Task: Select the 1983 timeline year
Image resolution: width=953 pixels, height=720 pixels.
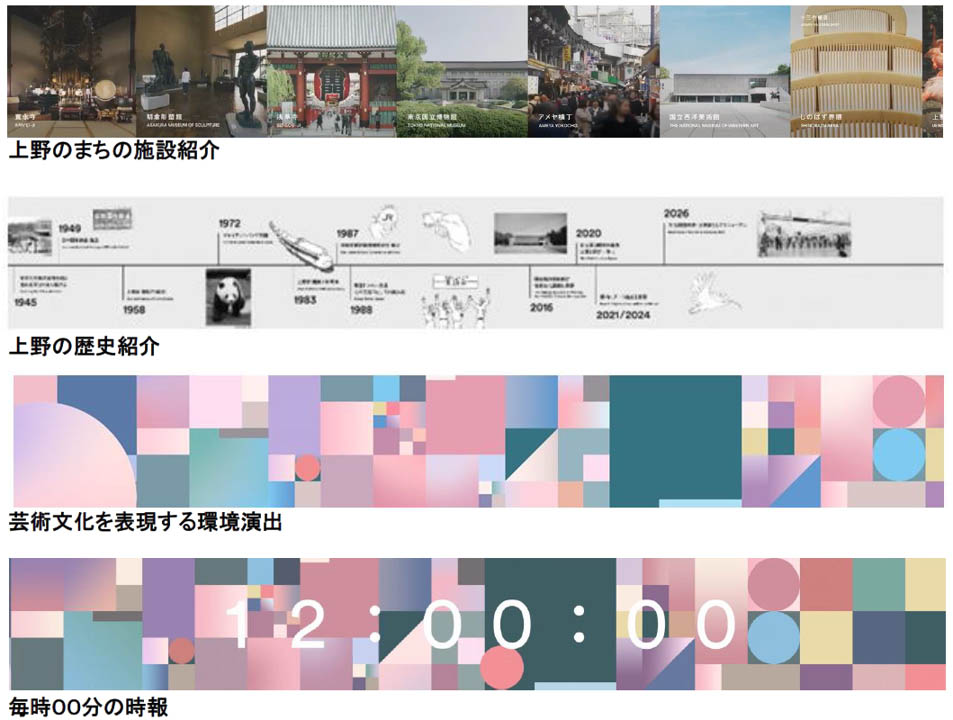Action: click(305, 300)
